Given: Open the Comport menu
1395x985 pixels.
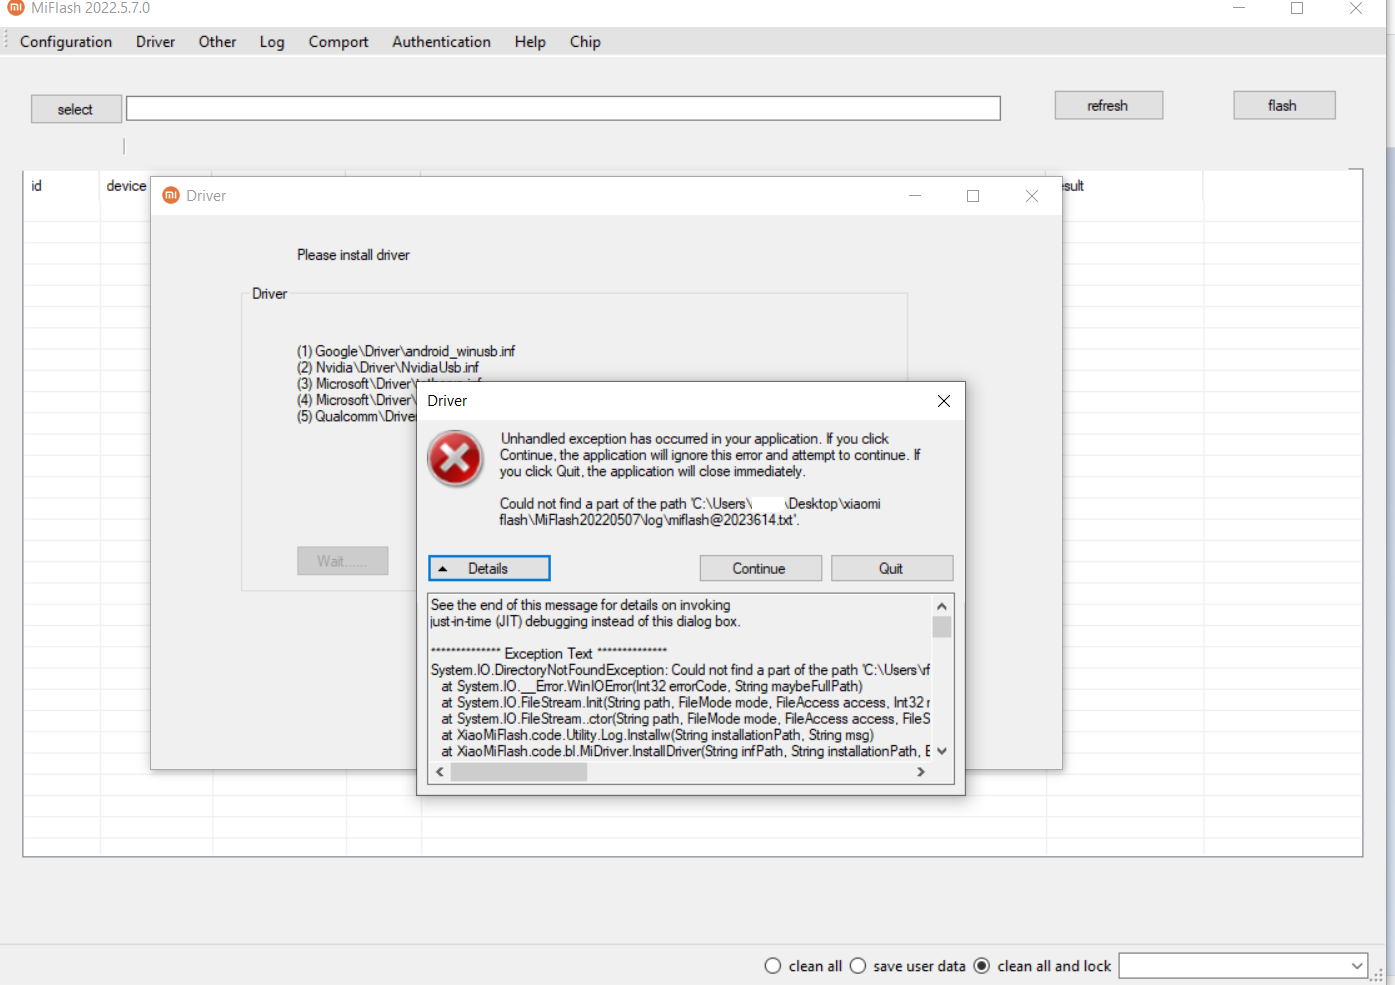Looking at the screenshot, I should pyautogui.click(x=338, y=42).
